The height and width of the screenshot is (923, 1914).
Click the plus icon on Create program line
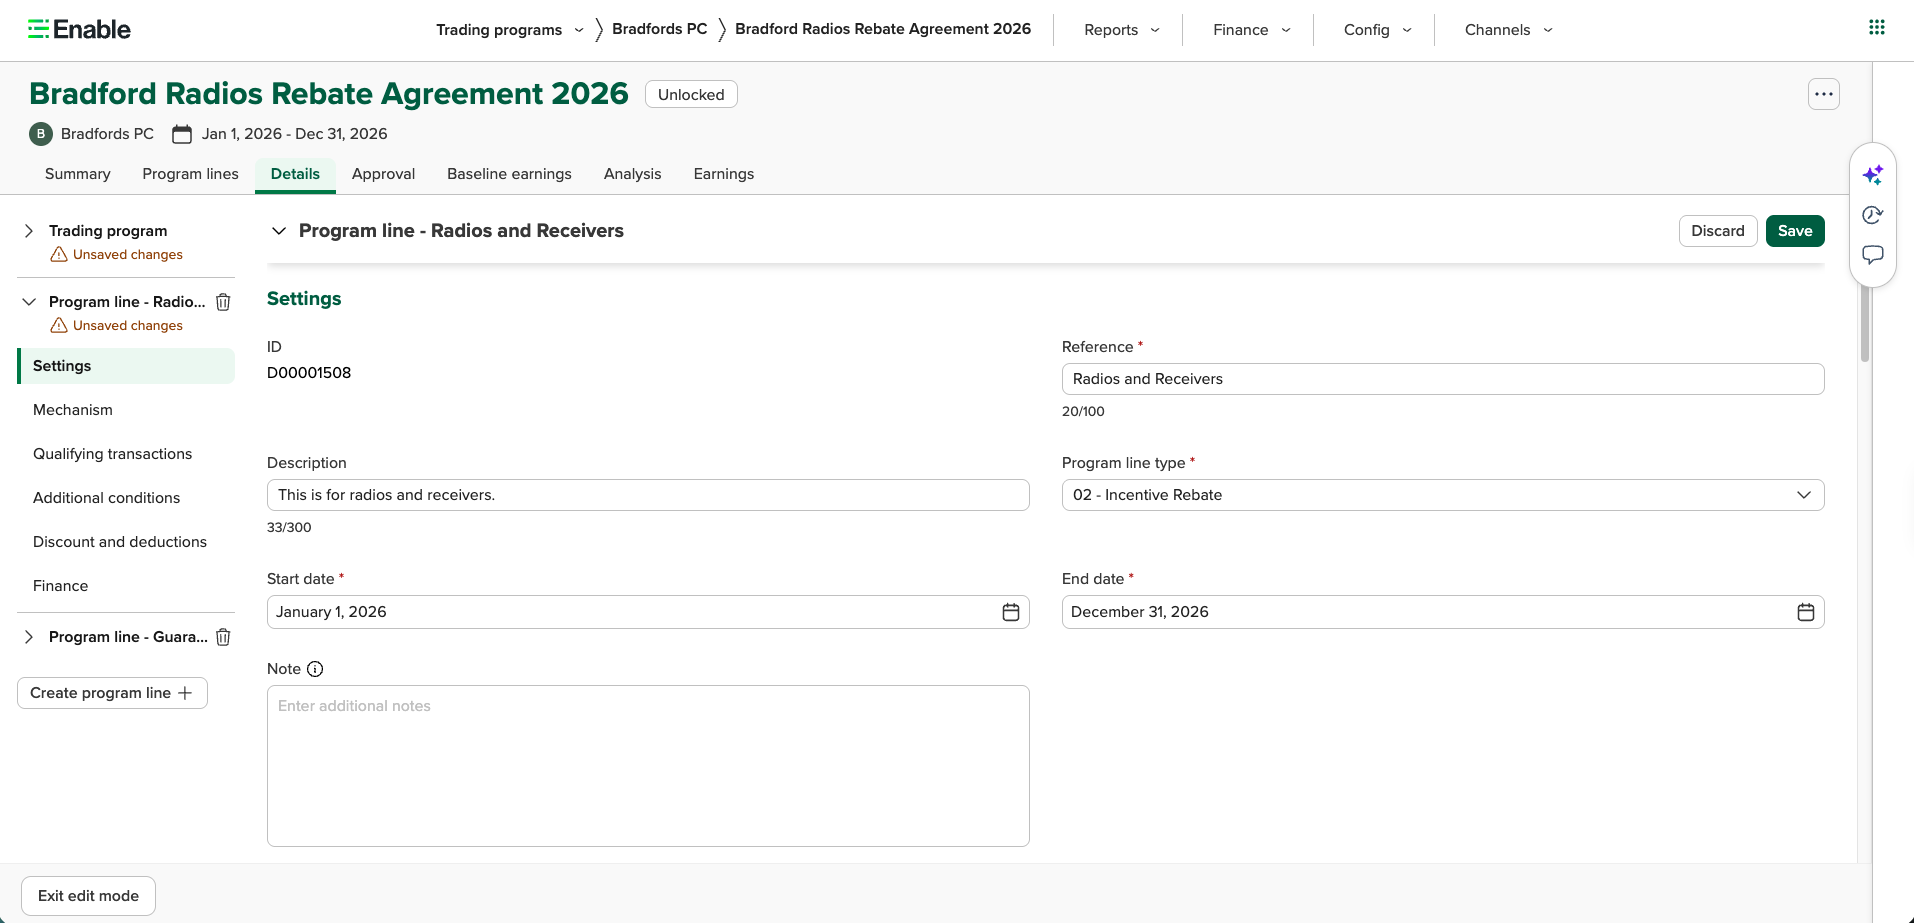pyautogui.click(x=185, y=693)
